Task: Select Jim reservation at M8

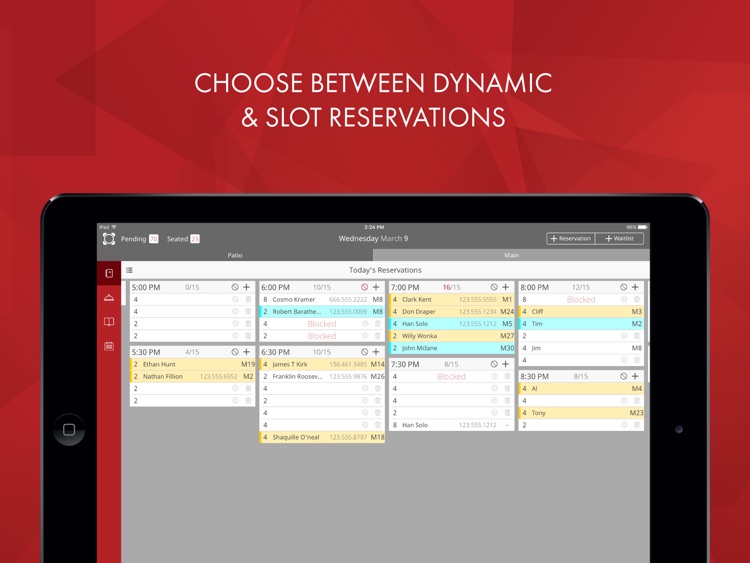Action: coord(581,348)
